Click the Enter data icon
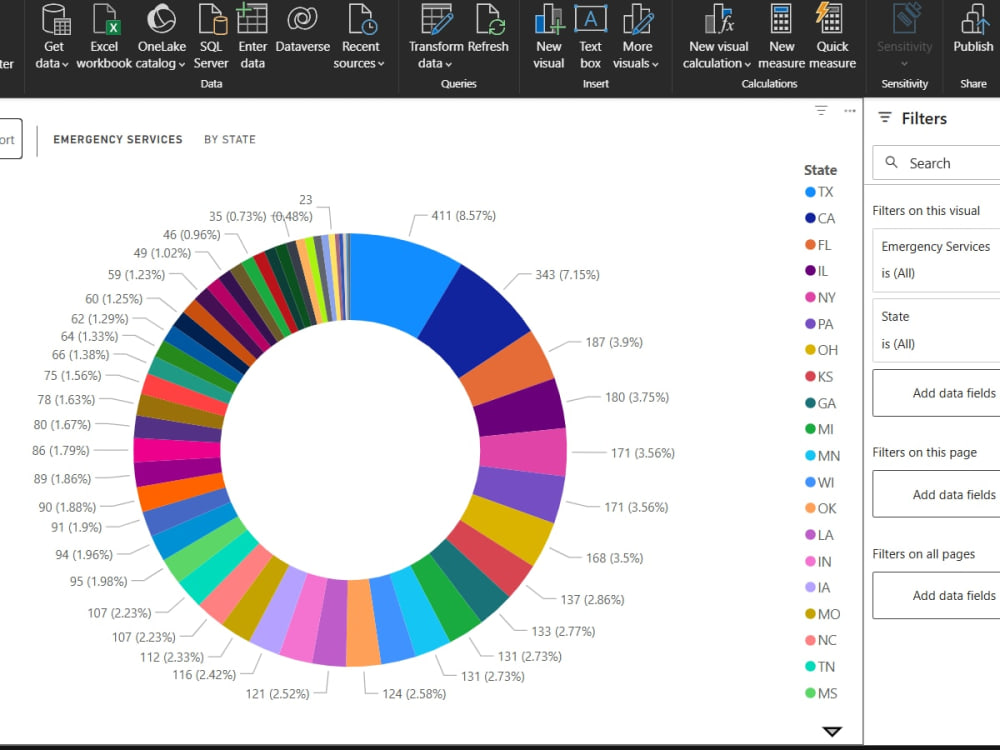The image size is (1000, 750). coord(252,18)
